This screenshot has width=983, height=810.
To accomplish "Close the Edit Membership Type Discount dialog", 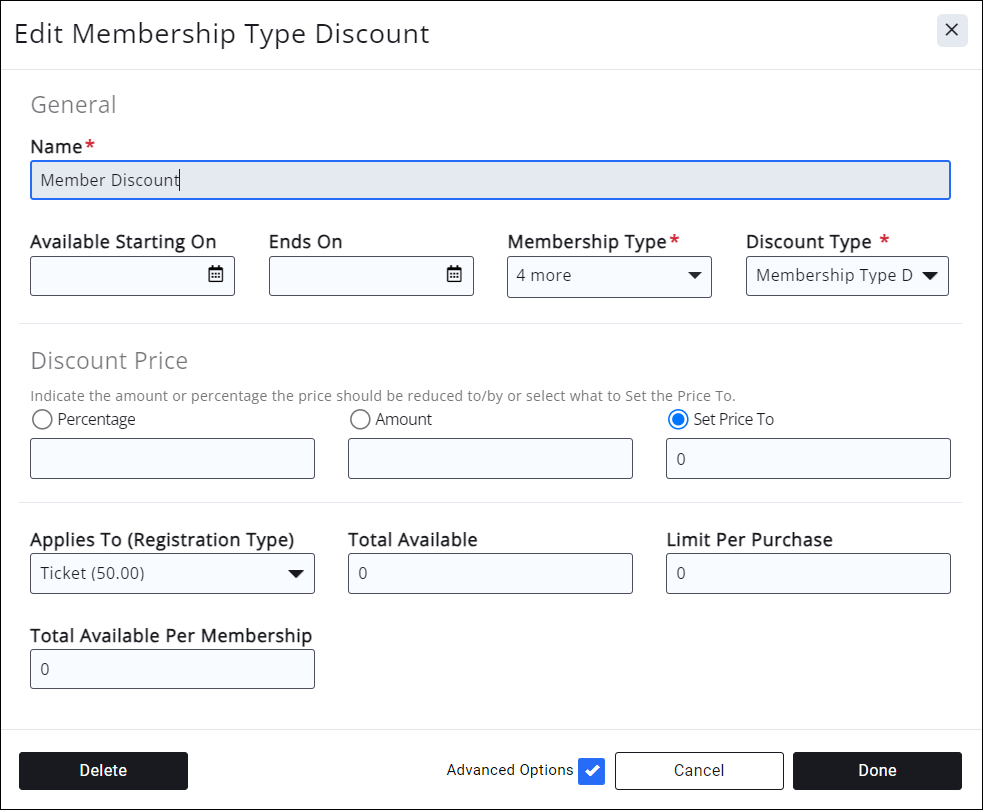I will [951, 31].
